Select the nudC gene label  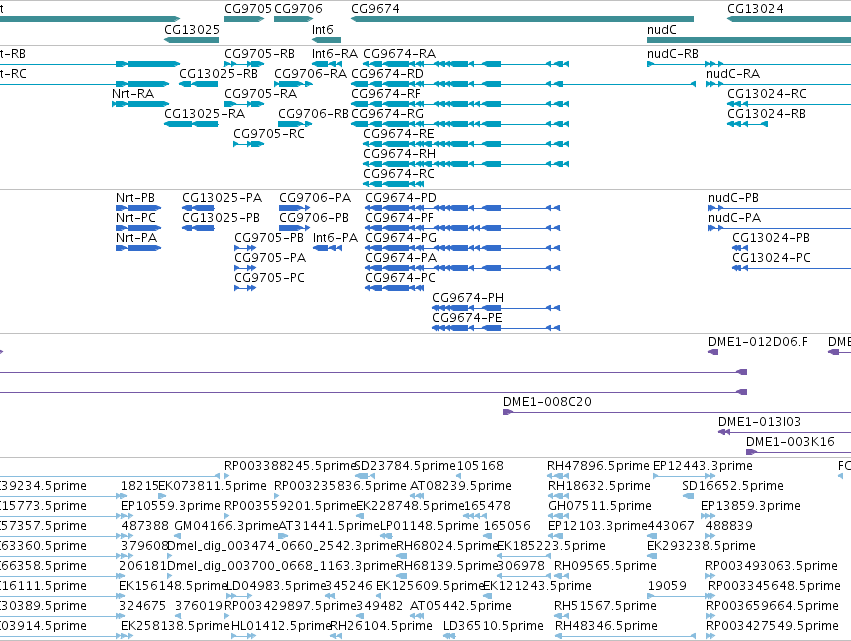click(x=661, y=29)
